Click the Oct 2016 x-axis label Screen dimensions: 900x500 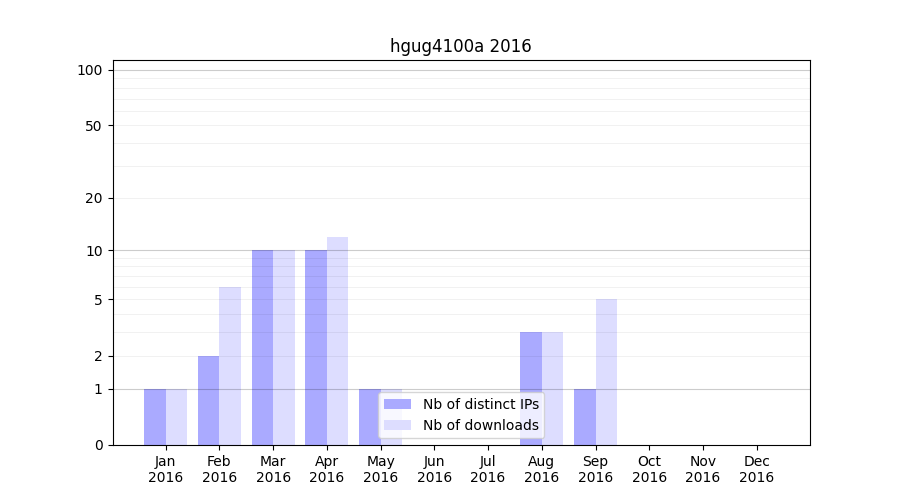click(649, 469)
